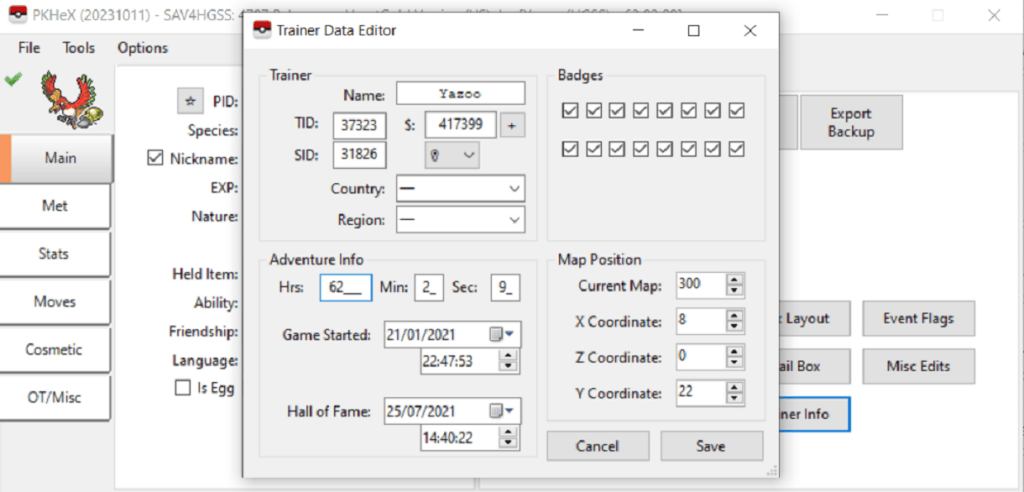This screenshot has width=1024, height=492.
Task: Click the green legality checkmark icon
Action: [13, 79]
